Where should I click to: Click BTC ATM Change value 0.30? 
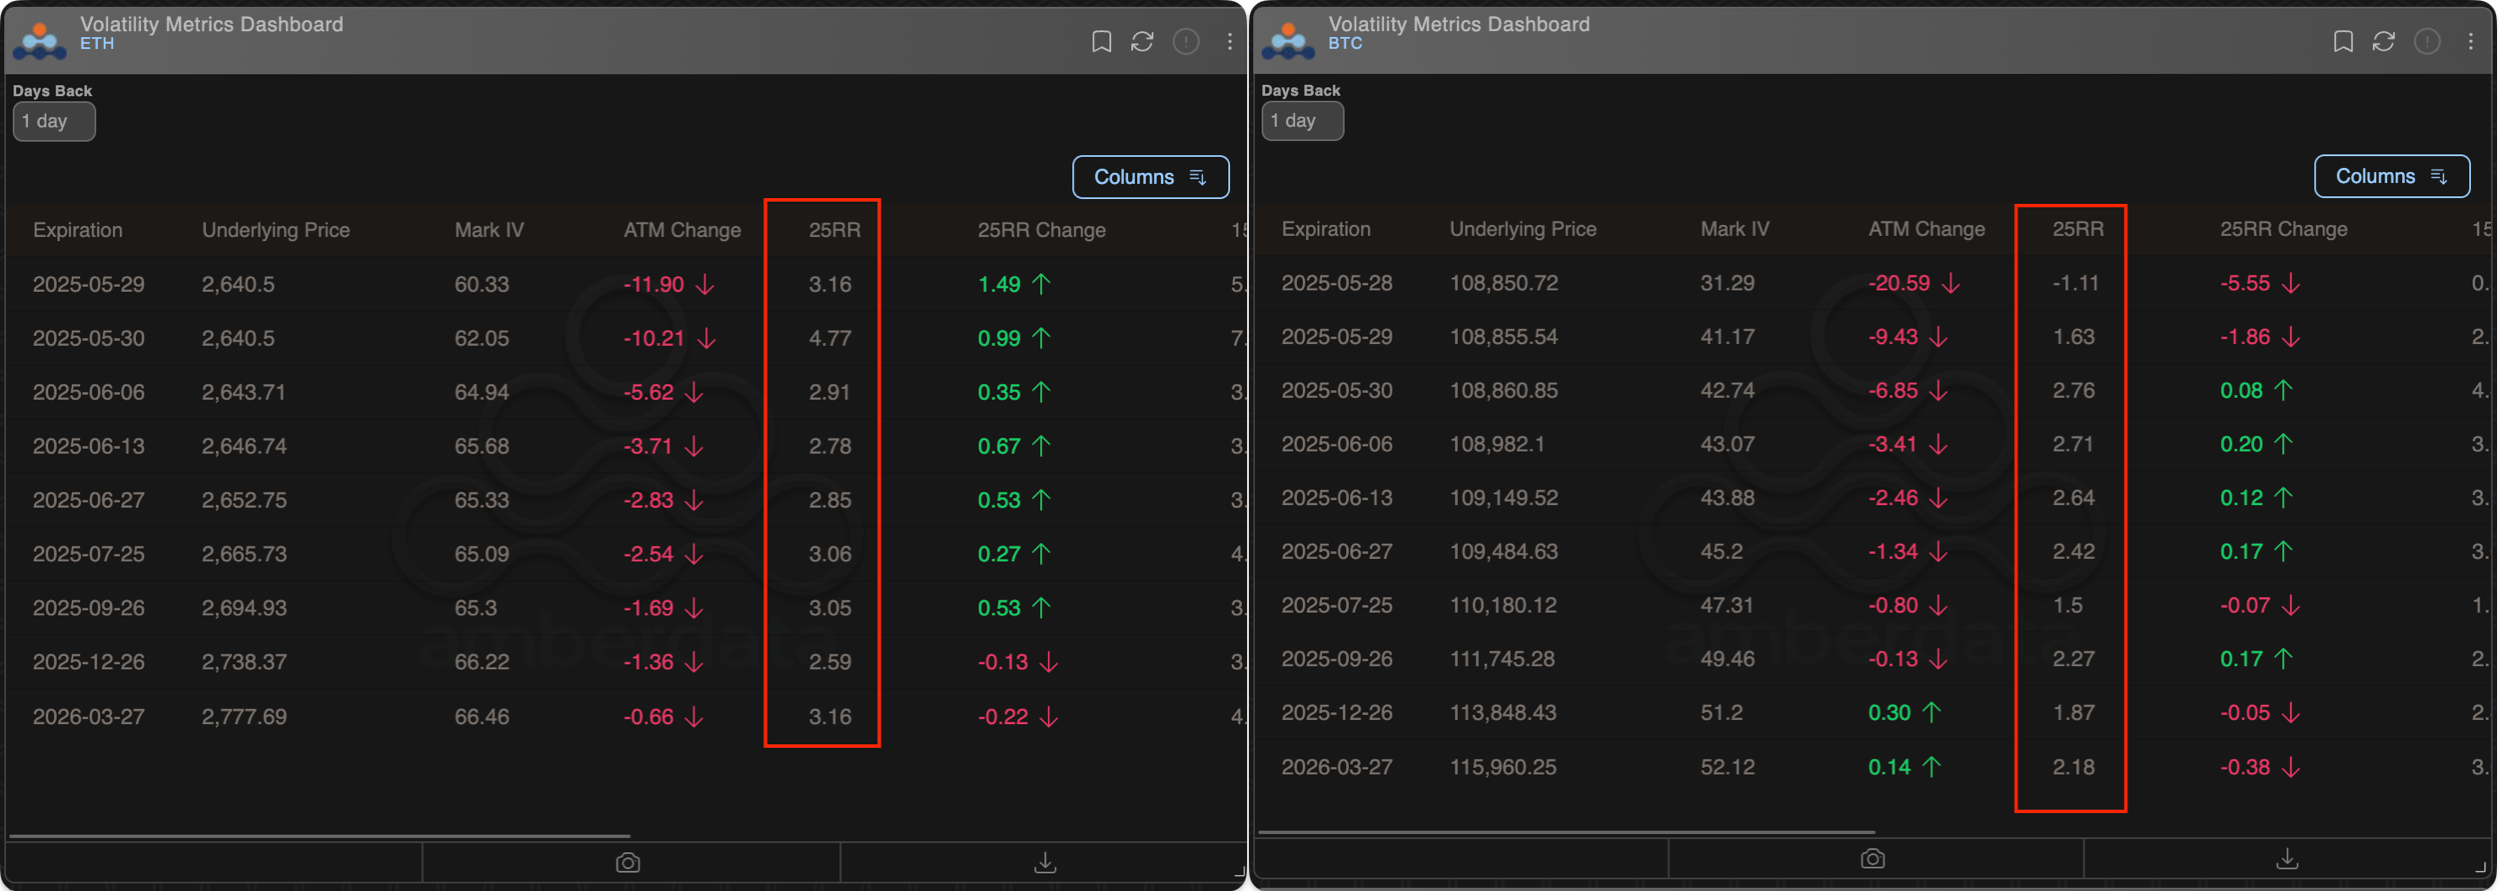[x=1890, y=713]
